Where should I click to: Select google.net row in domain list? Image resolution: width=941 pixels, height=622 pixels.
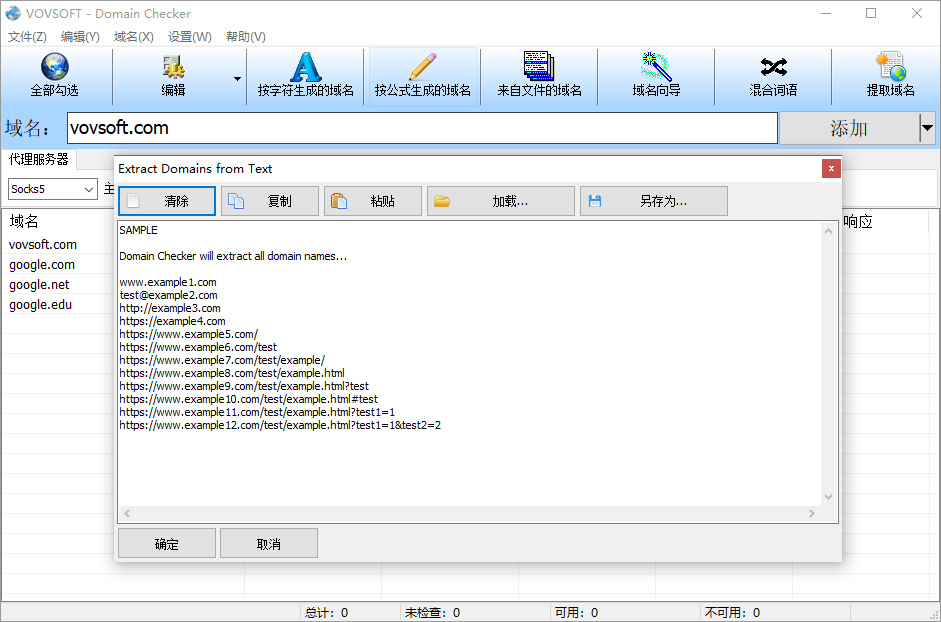click(39, 285)
